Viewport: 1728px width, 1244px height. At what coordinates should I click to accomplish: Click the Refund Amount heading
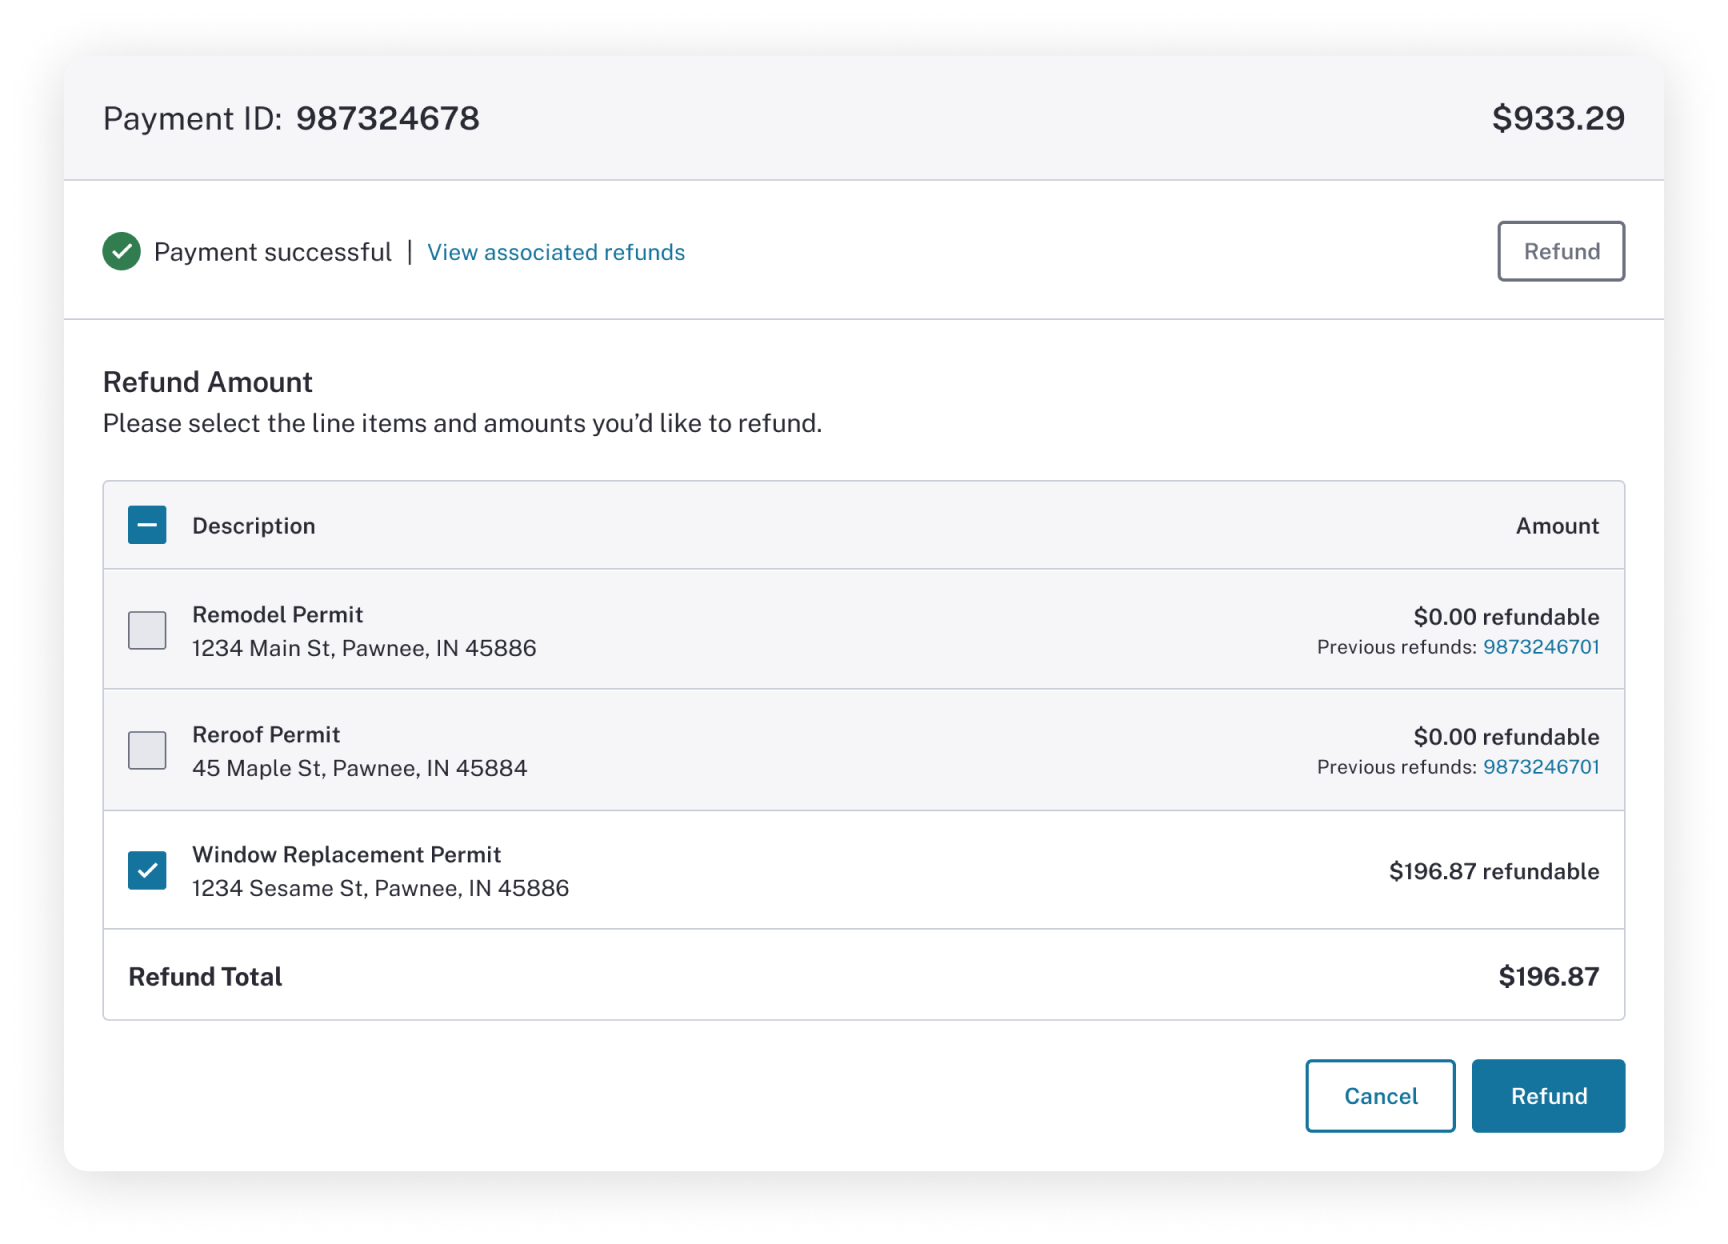point(207,381)
